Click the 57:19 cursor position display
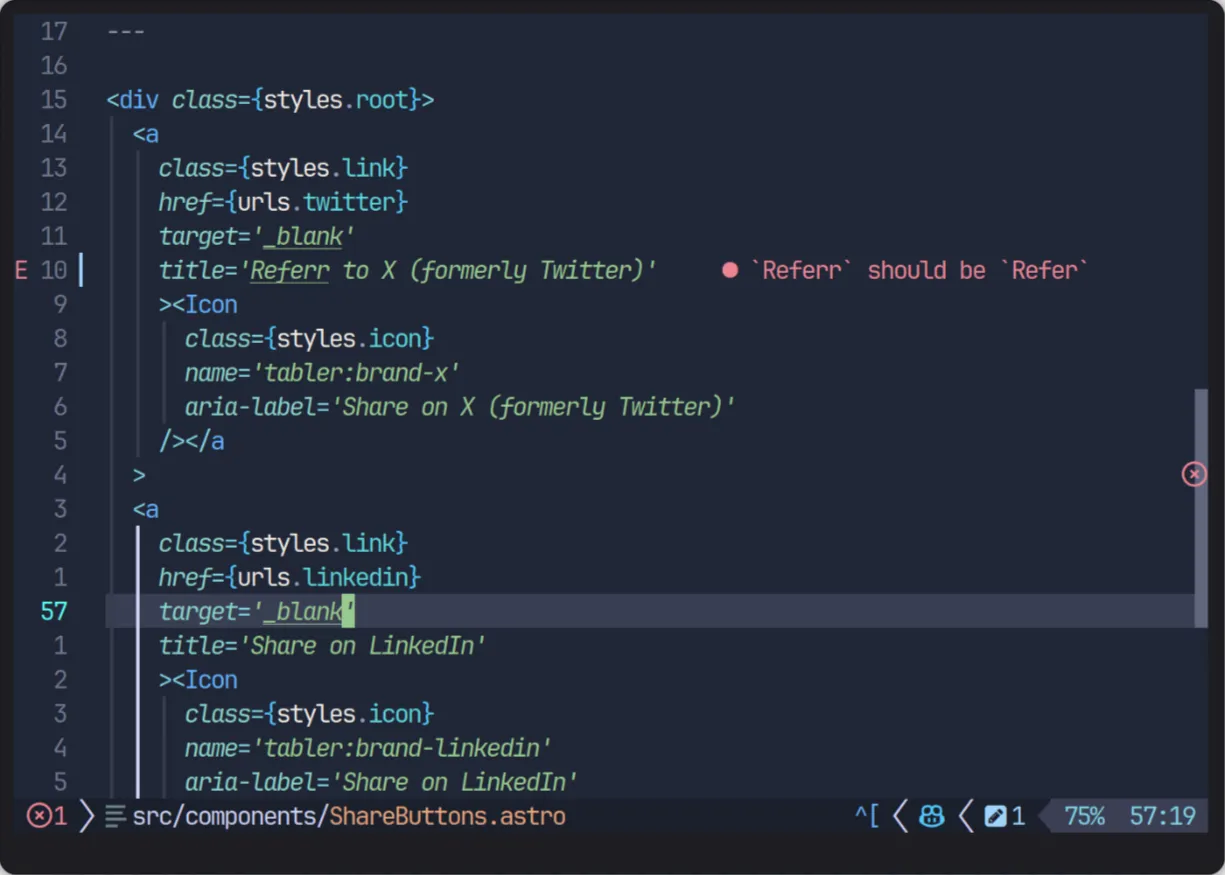The height and width of the screenshot is (875, 1225). [x=1163, y=816]
